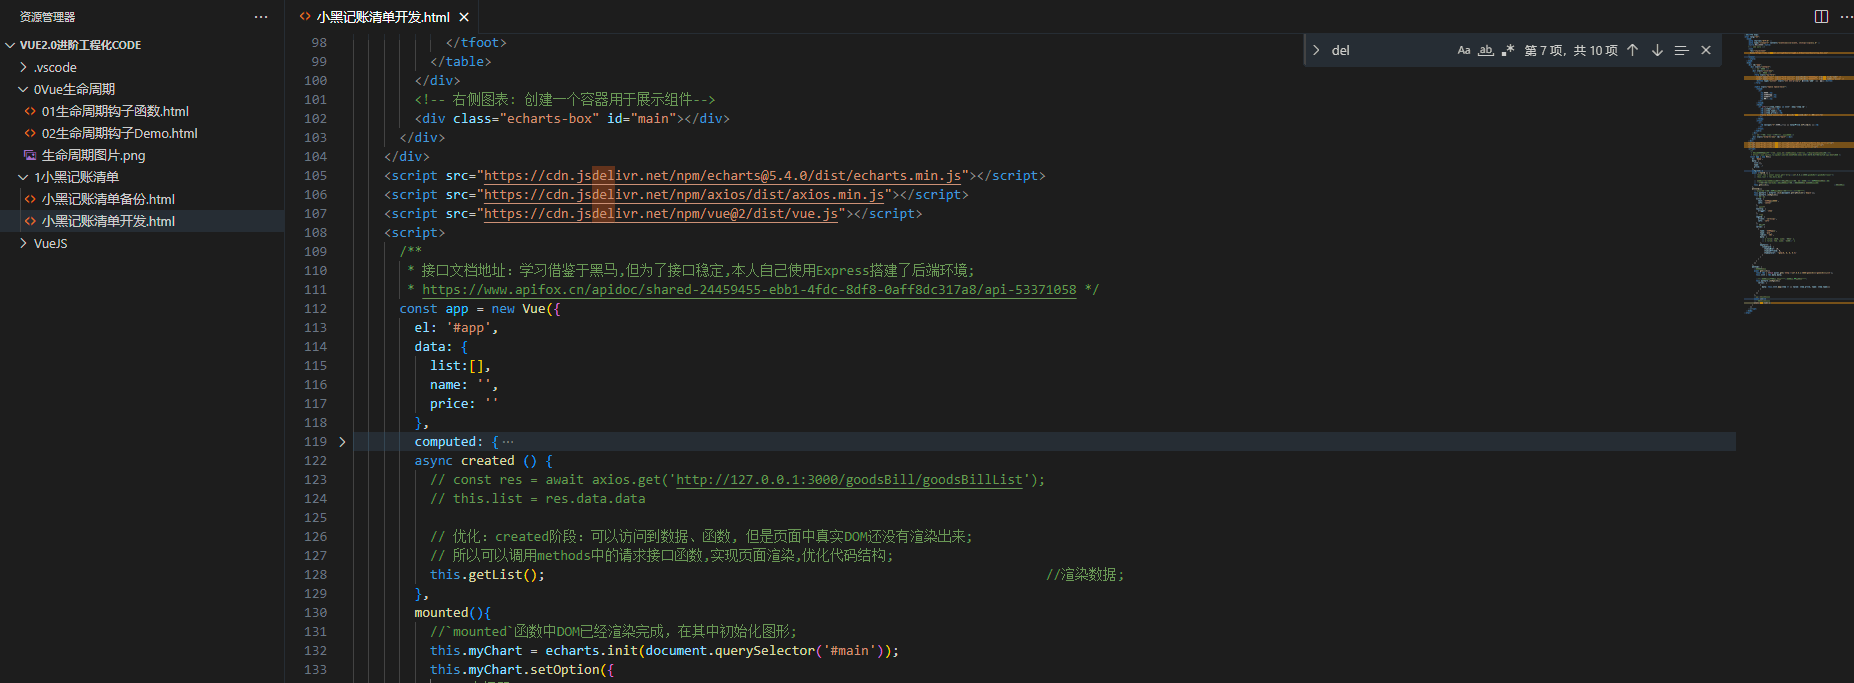Click 'mounted(){' on line 130
The height and width of the screenshot is (683, 1854).
point(452,613)
